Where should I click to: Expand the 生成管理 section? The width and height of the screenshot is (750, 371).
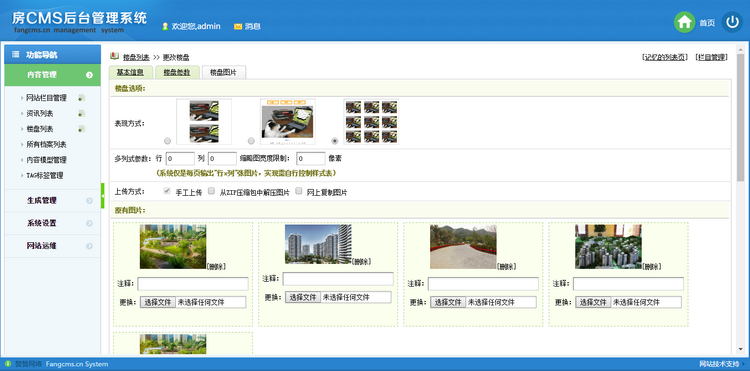pyautogui.click(x=53, y=201)
